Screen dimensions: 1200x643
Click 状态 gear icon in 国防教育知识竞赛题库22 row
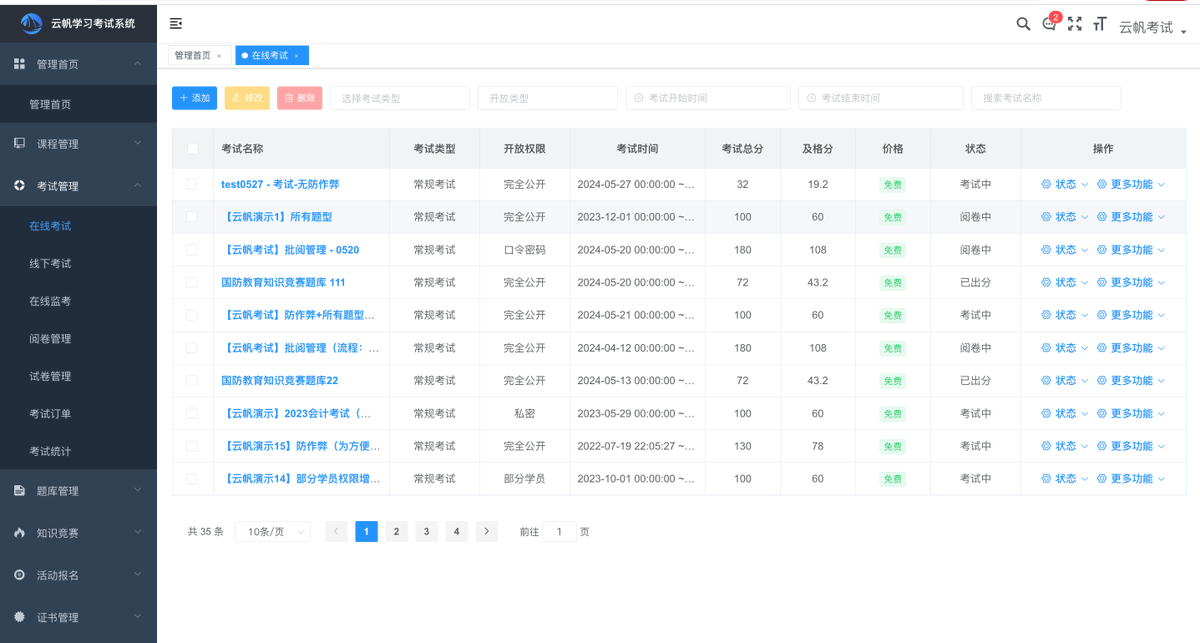[x=1046, y=381]
